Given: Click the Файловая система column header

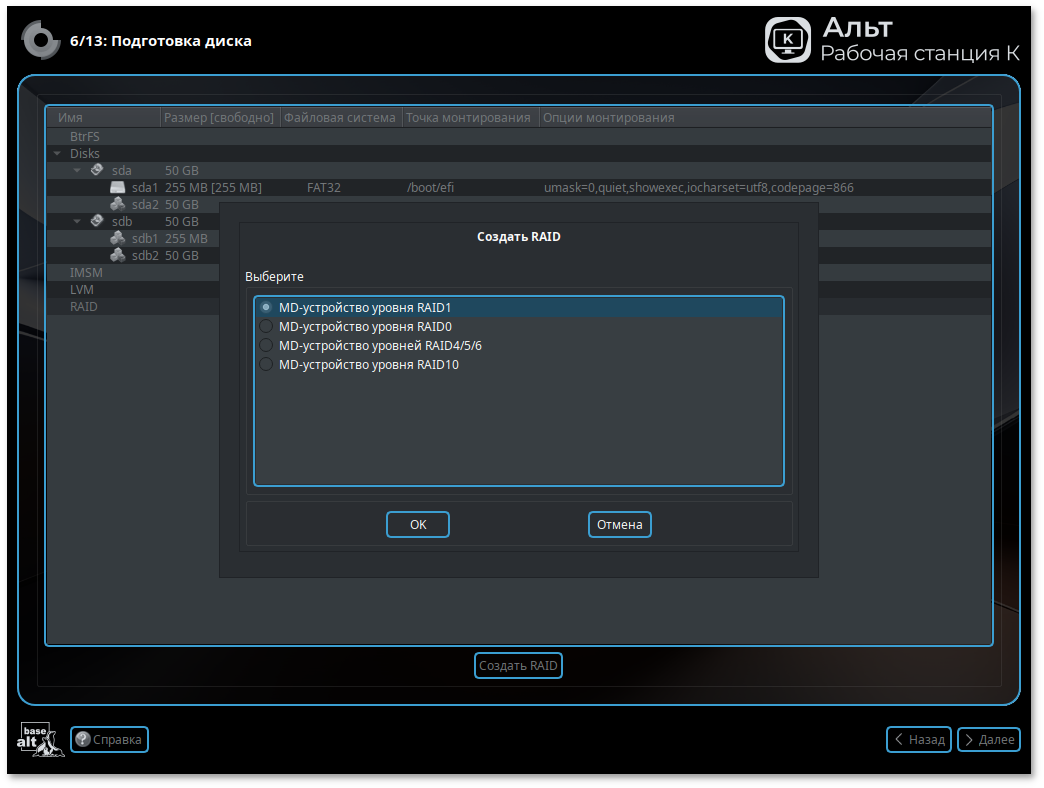Looking at the screenshot, I should click(340, 118).
